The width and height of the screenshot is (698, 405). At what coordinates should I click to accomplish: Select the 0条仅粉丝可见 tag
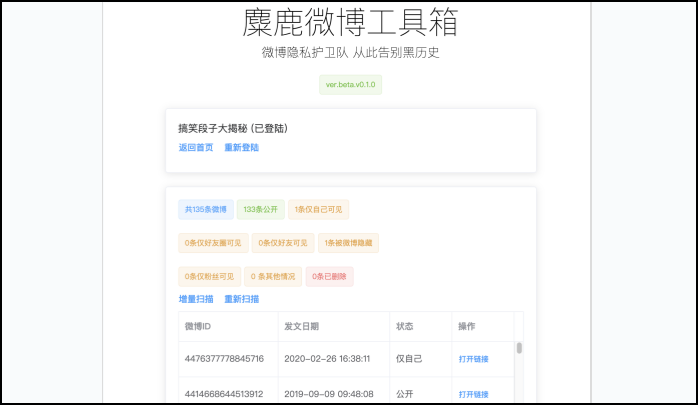pos(209,276)
